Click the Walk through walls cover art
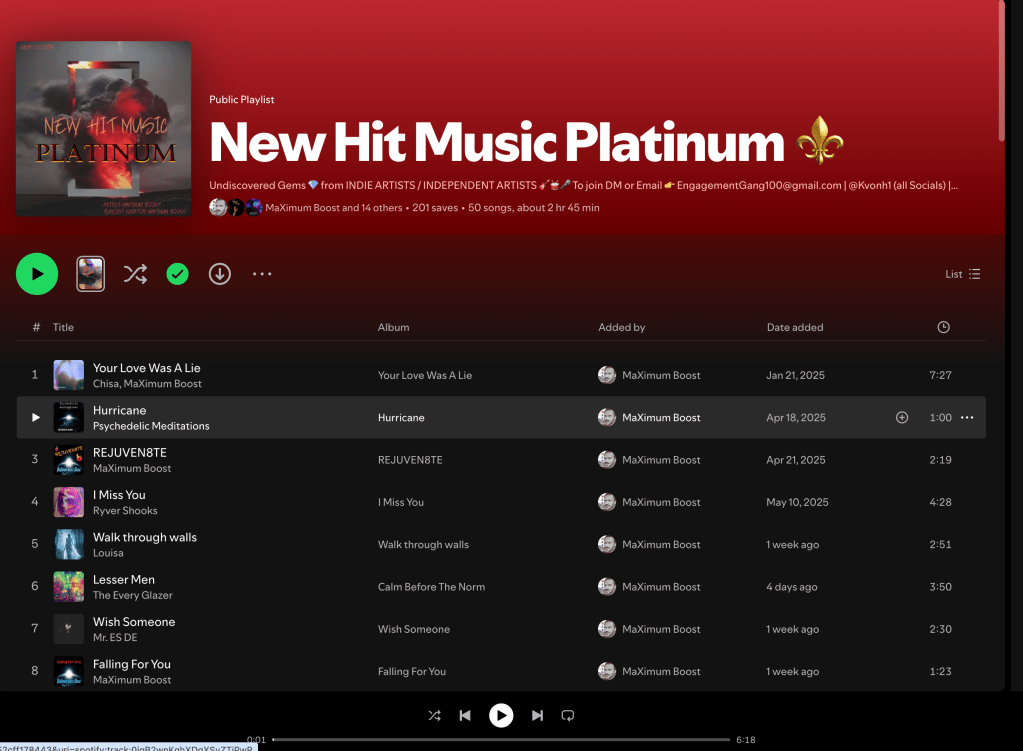 coord(69,545)
